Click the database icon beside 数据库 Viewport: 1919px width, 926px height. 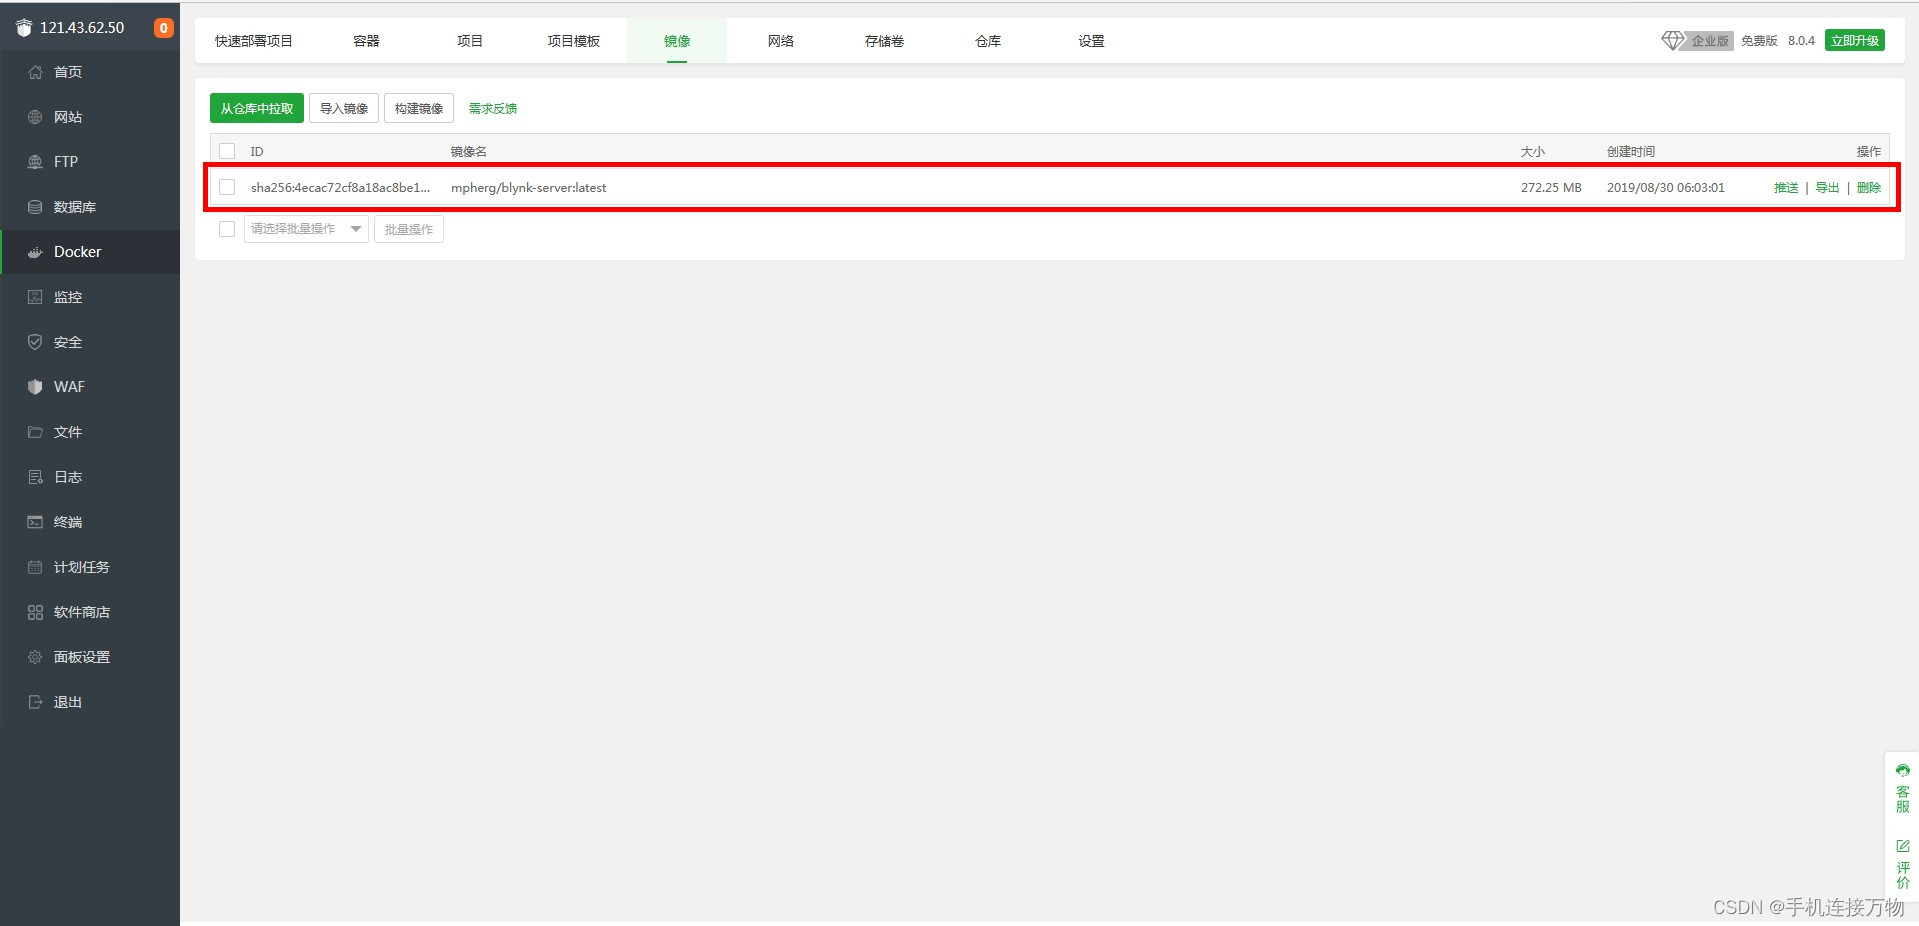[x=35, y=207]
